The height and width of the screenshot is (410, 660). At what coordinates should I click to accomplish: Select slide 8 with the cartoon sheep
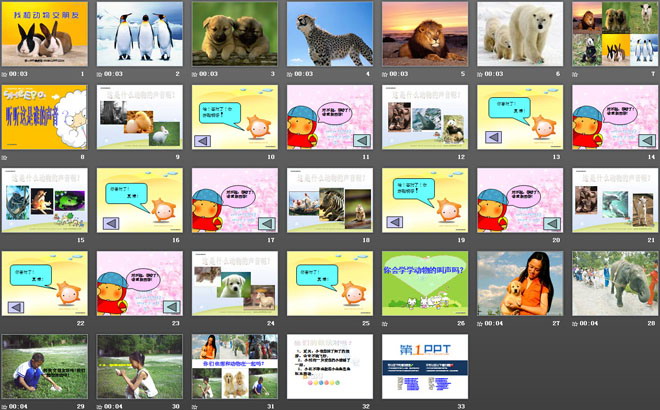45,117
